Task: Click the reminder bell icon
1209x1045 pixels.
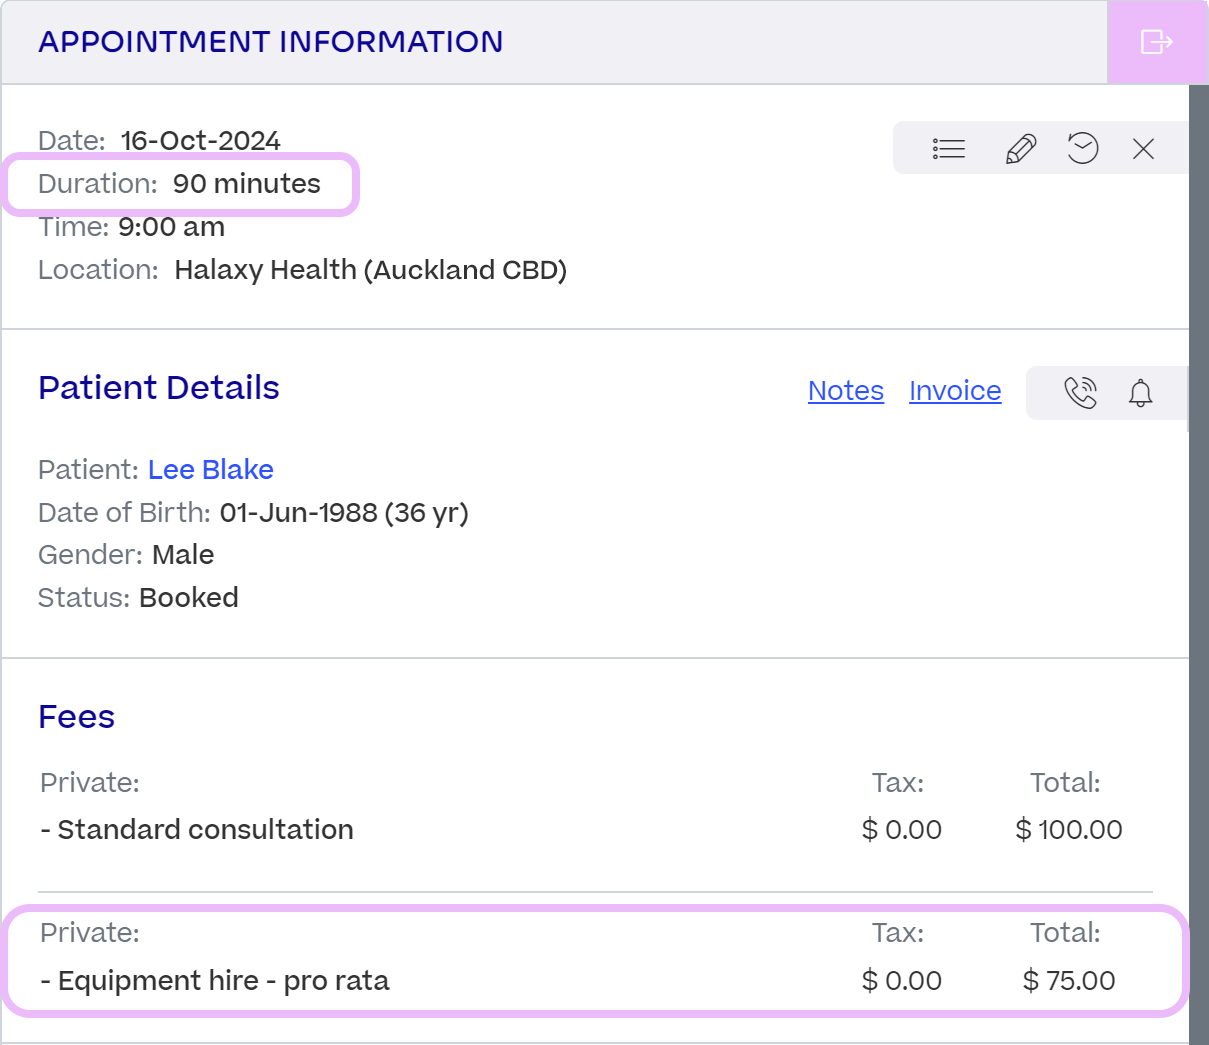Action: pos(1140,393)
